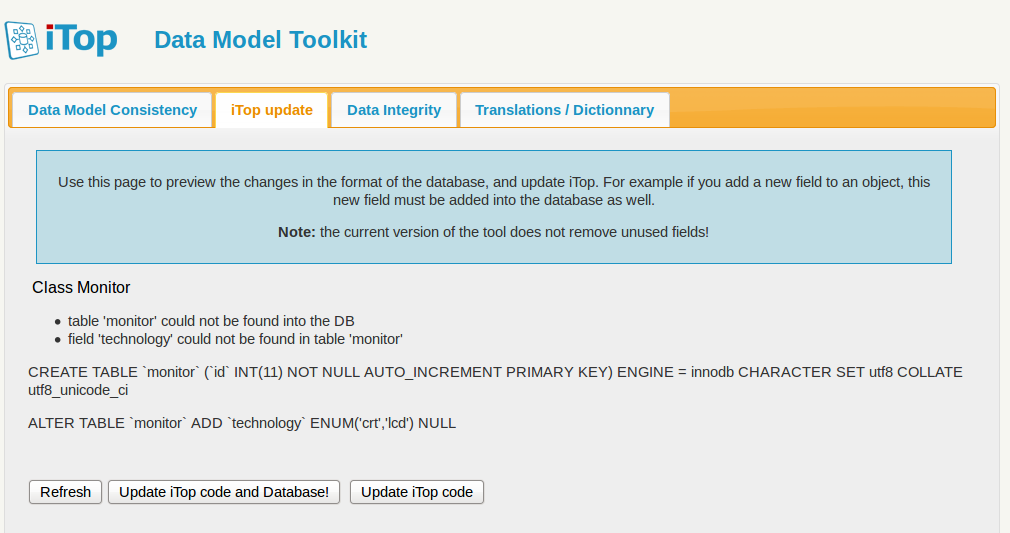The width and height of the screenshot is (1010, 533).
Task: Open the Translations / Dictionnary tab
Action: (x=564, y=110)
